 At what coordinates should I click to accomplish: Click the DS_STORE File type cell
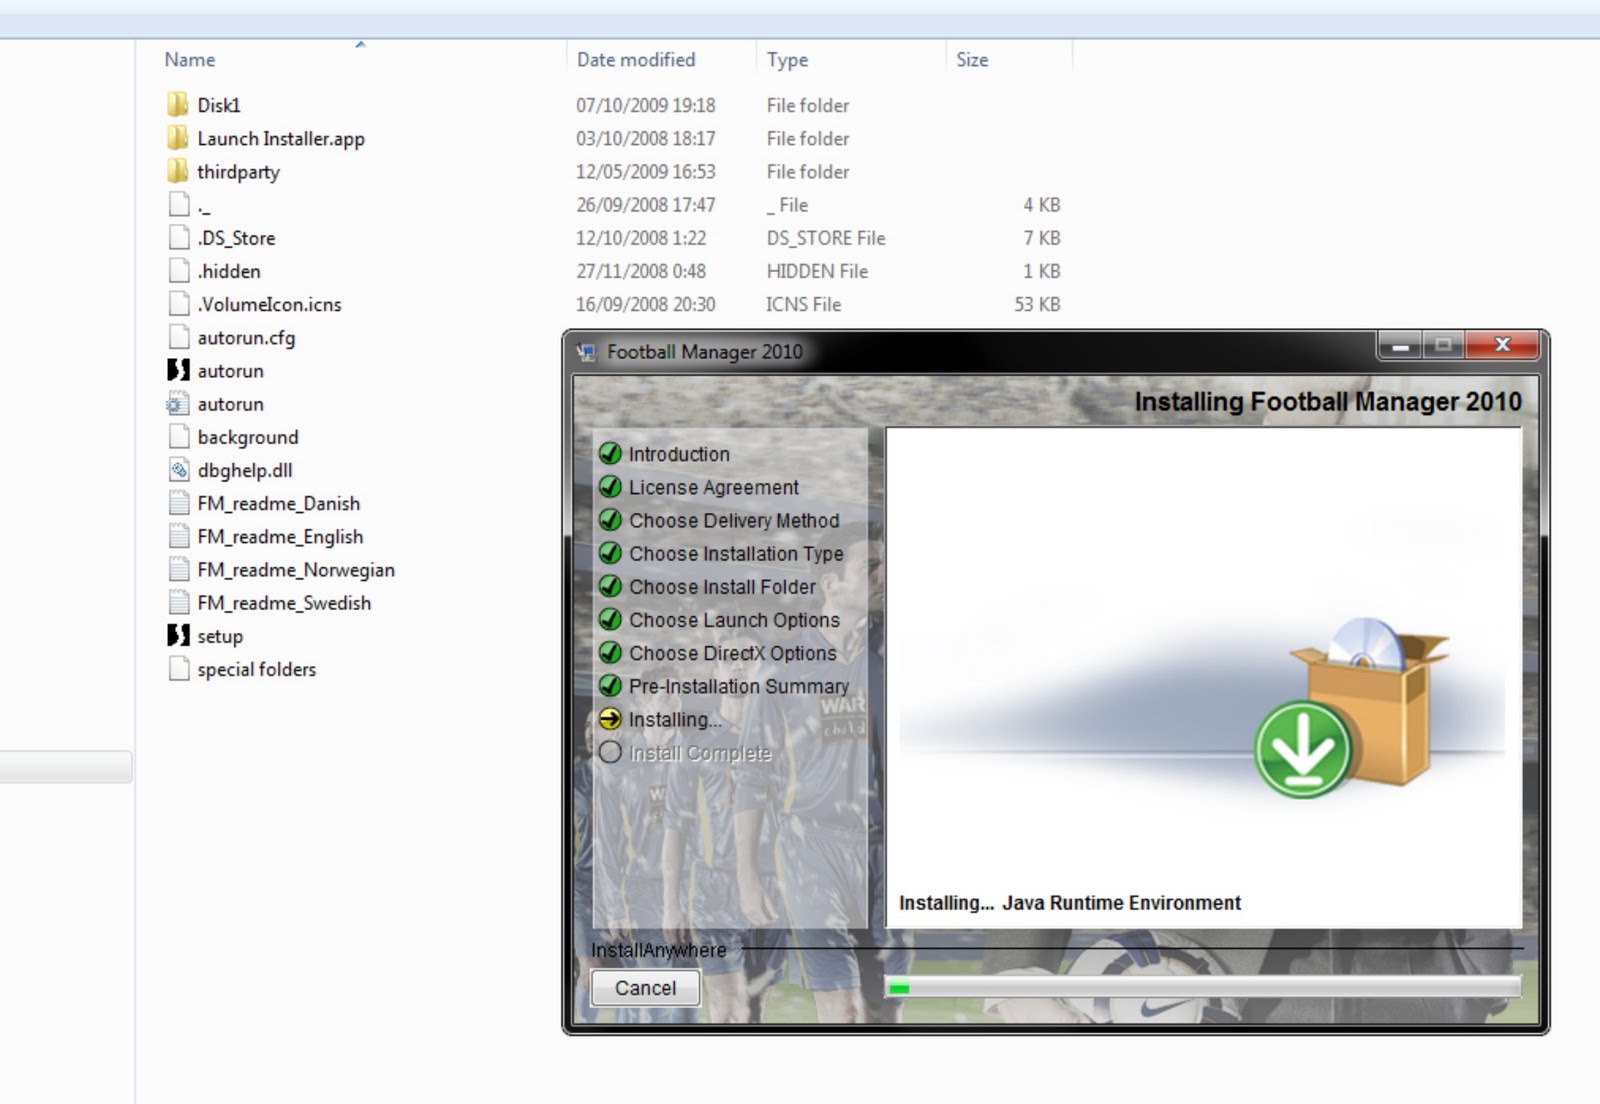click(826, 238)
